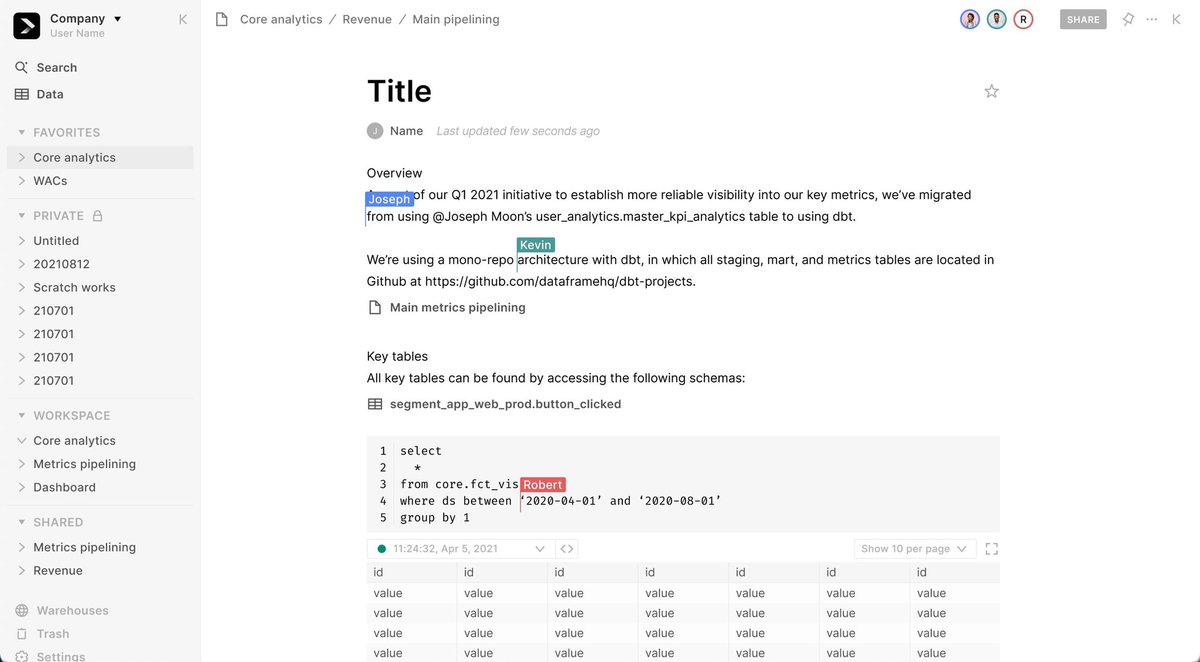Open Warehouses from the sidebar
Viewport: 1200px width, 662px height.
70,610
